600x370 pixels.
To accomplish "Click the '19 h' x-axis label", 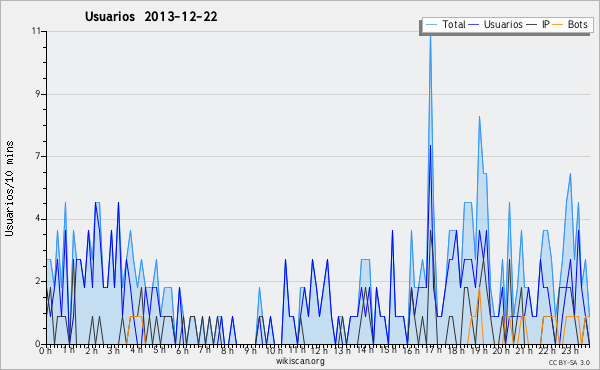I will pyautogui.click(x=478, y=350).
